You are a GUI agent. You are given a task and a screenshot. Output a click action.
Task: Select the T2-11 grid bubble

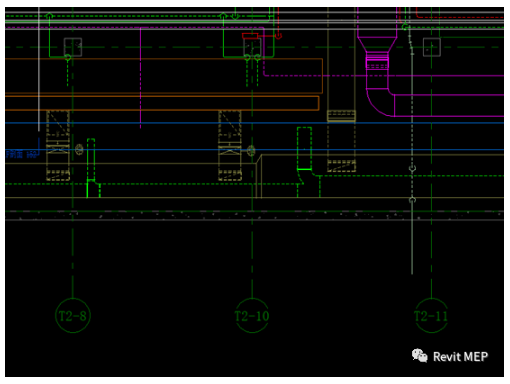pos(431,315)
